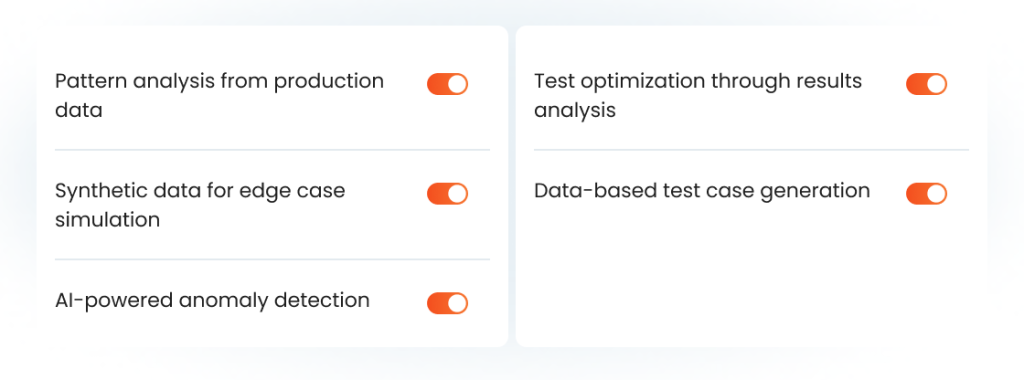Click the gray background above the cards
This screenshot has height=380, width=1024.
coord(512,12)
